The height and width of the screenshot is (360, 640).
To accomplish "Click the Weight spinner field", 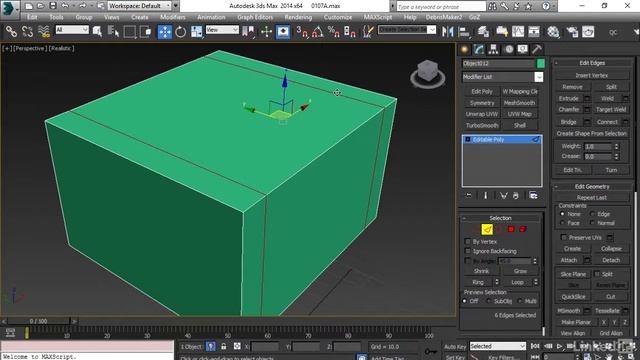I will point(598,146).
